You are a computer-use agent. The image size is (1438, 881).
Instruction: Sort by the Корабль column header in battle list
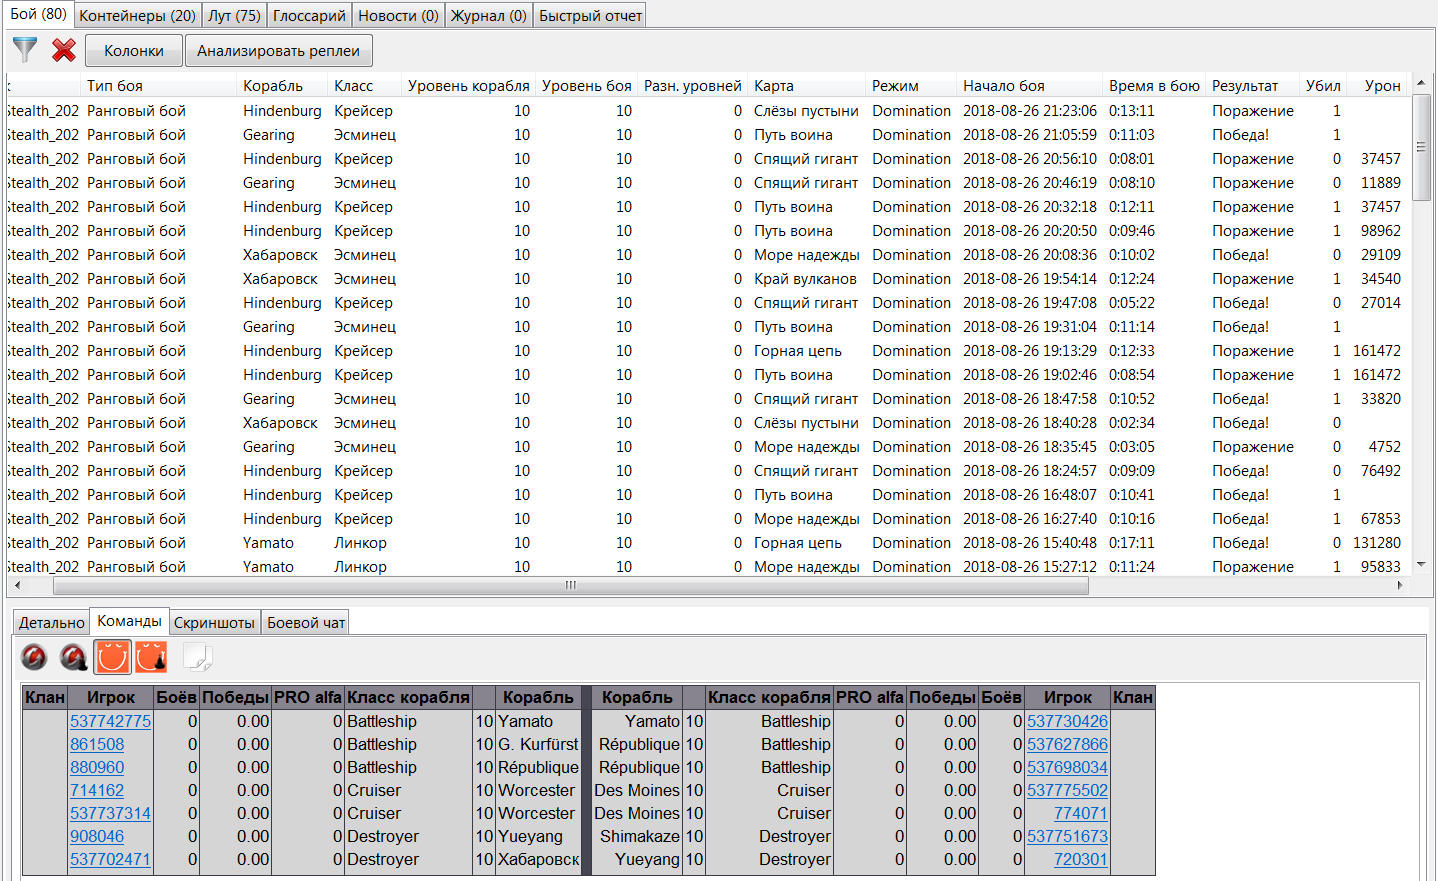tap(283, 86)
